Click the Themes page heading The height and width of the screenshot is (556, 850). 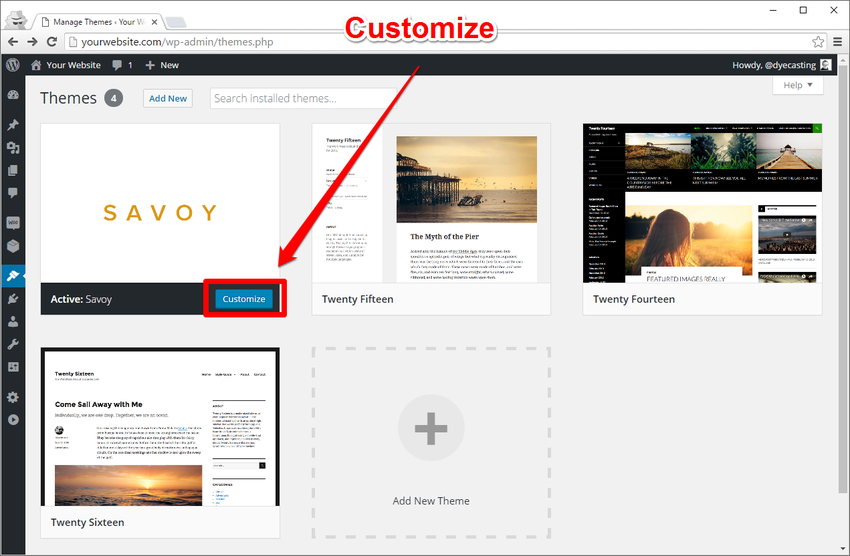tap(68, 98)
